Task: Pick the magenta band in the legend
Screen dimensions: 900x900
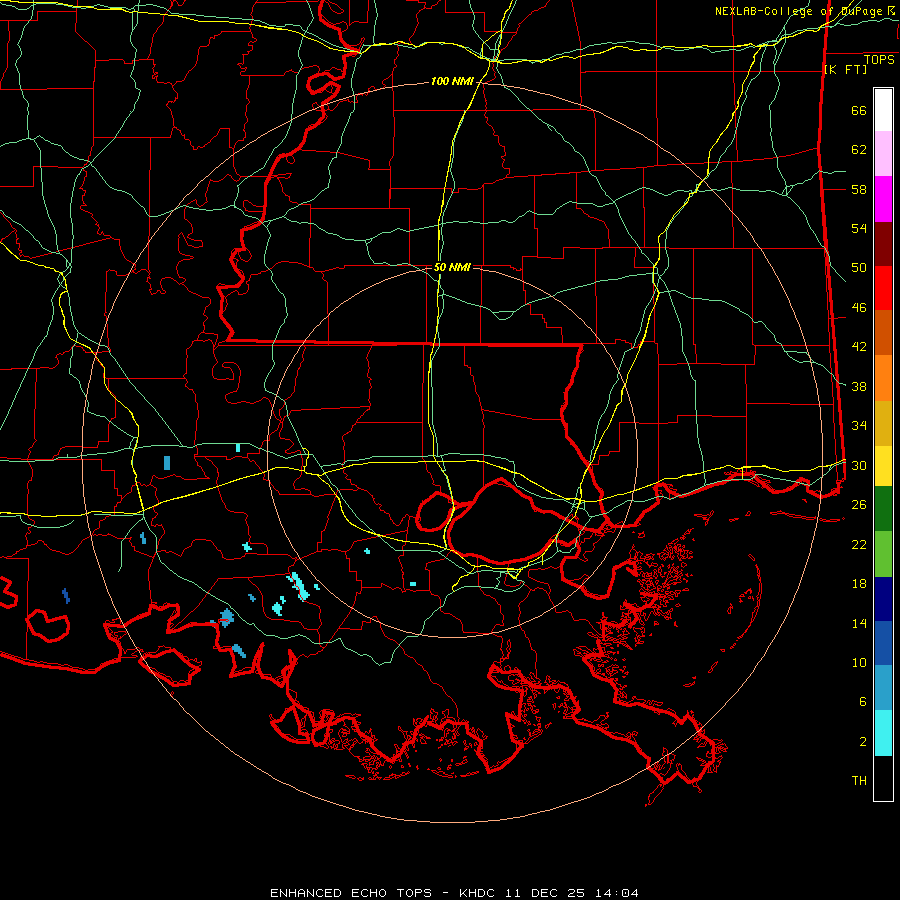Action: click(x=883, y=199)
